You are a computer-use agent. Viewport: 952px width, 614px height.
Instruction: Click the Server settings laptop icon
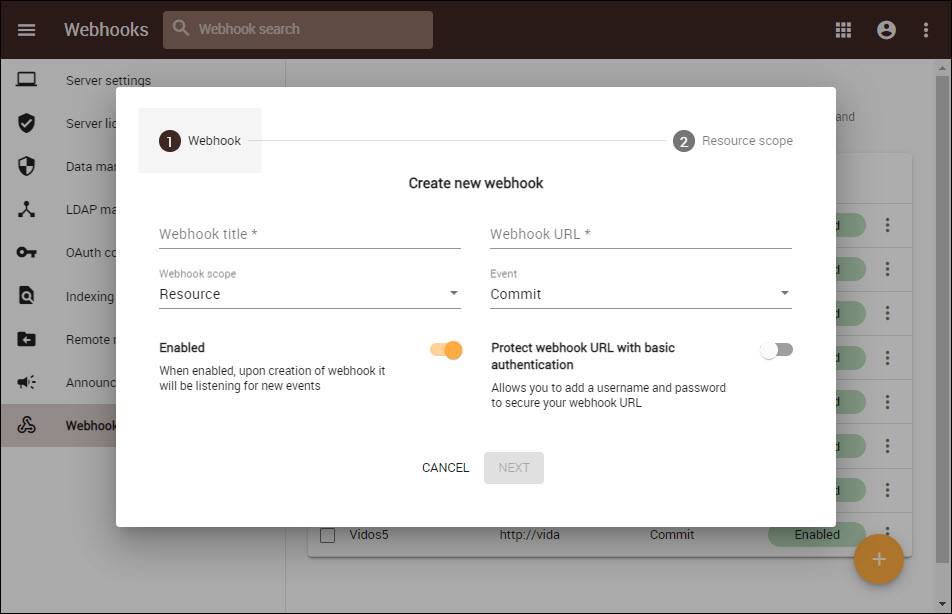coord(27,80)
